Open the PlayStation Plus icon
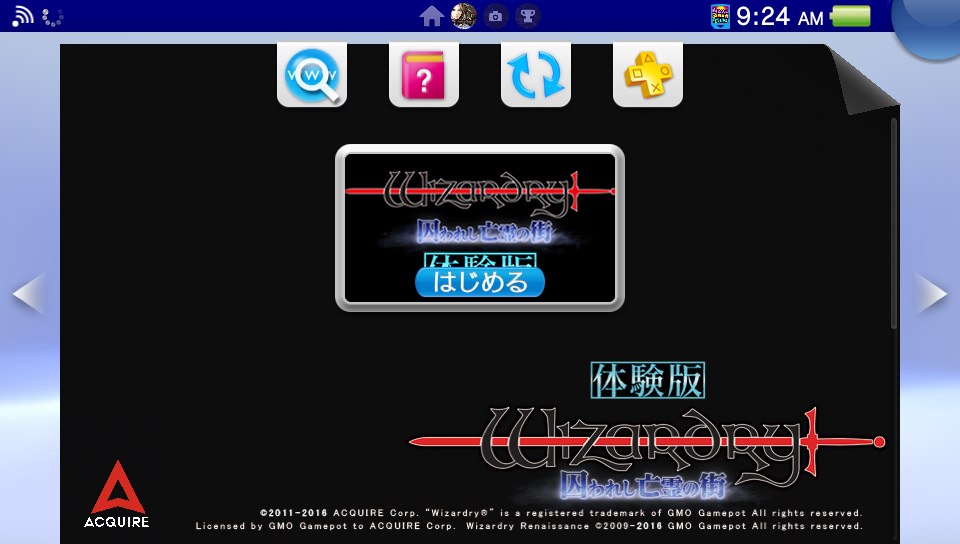960x544 pixels. tap(648, 75)
